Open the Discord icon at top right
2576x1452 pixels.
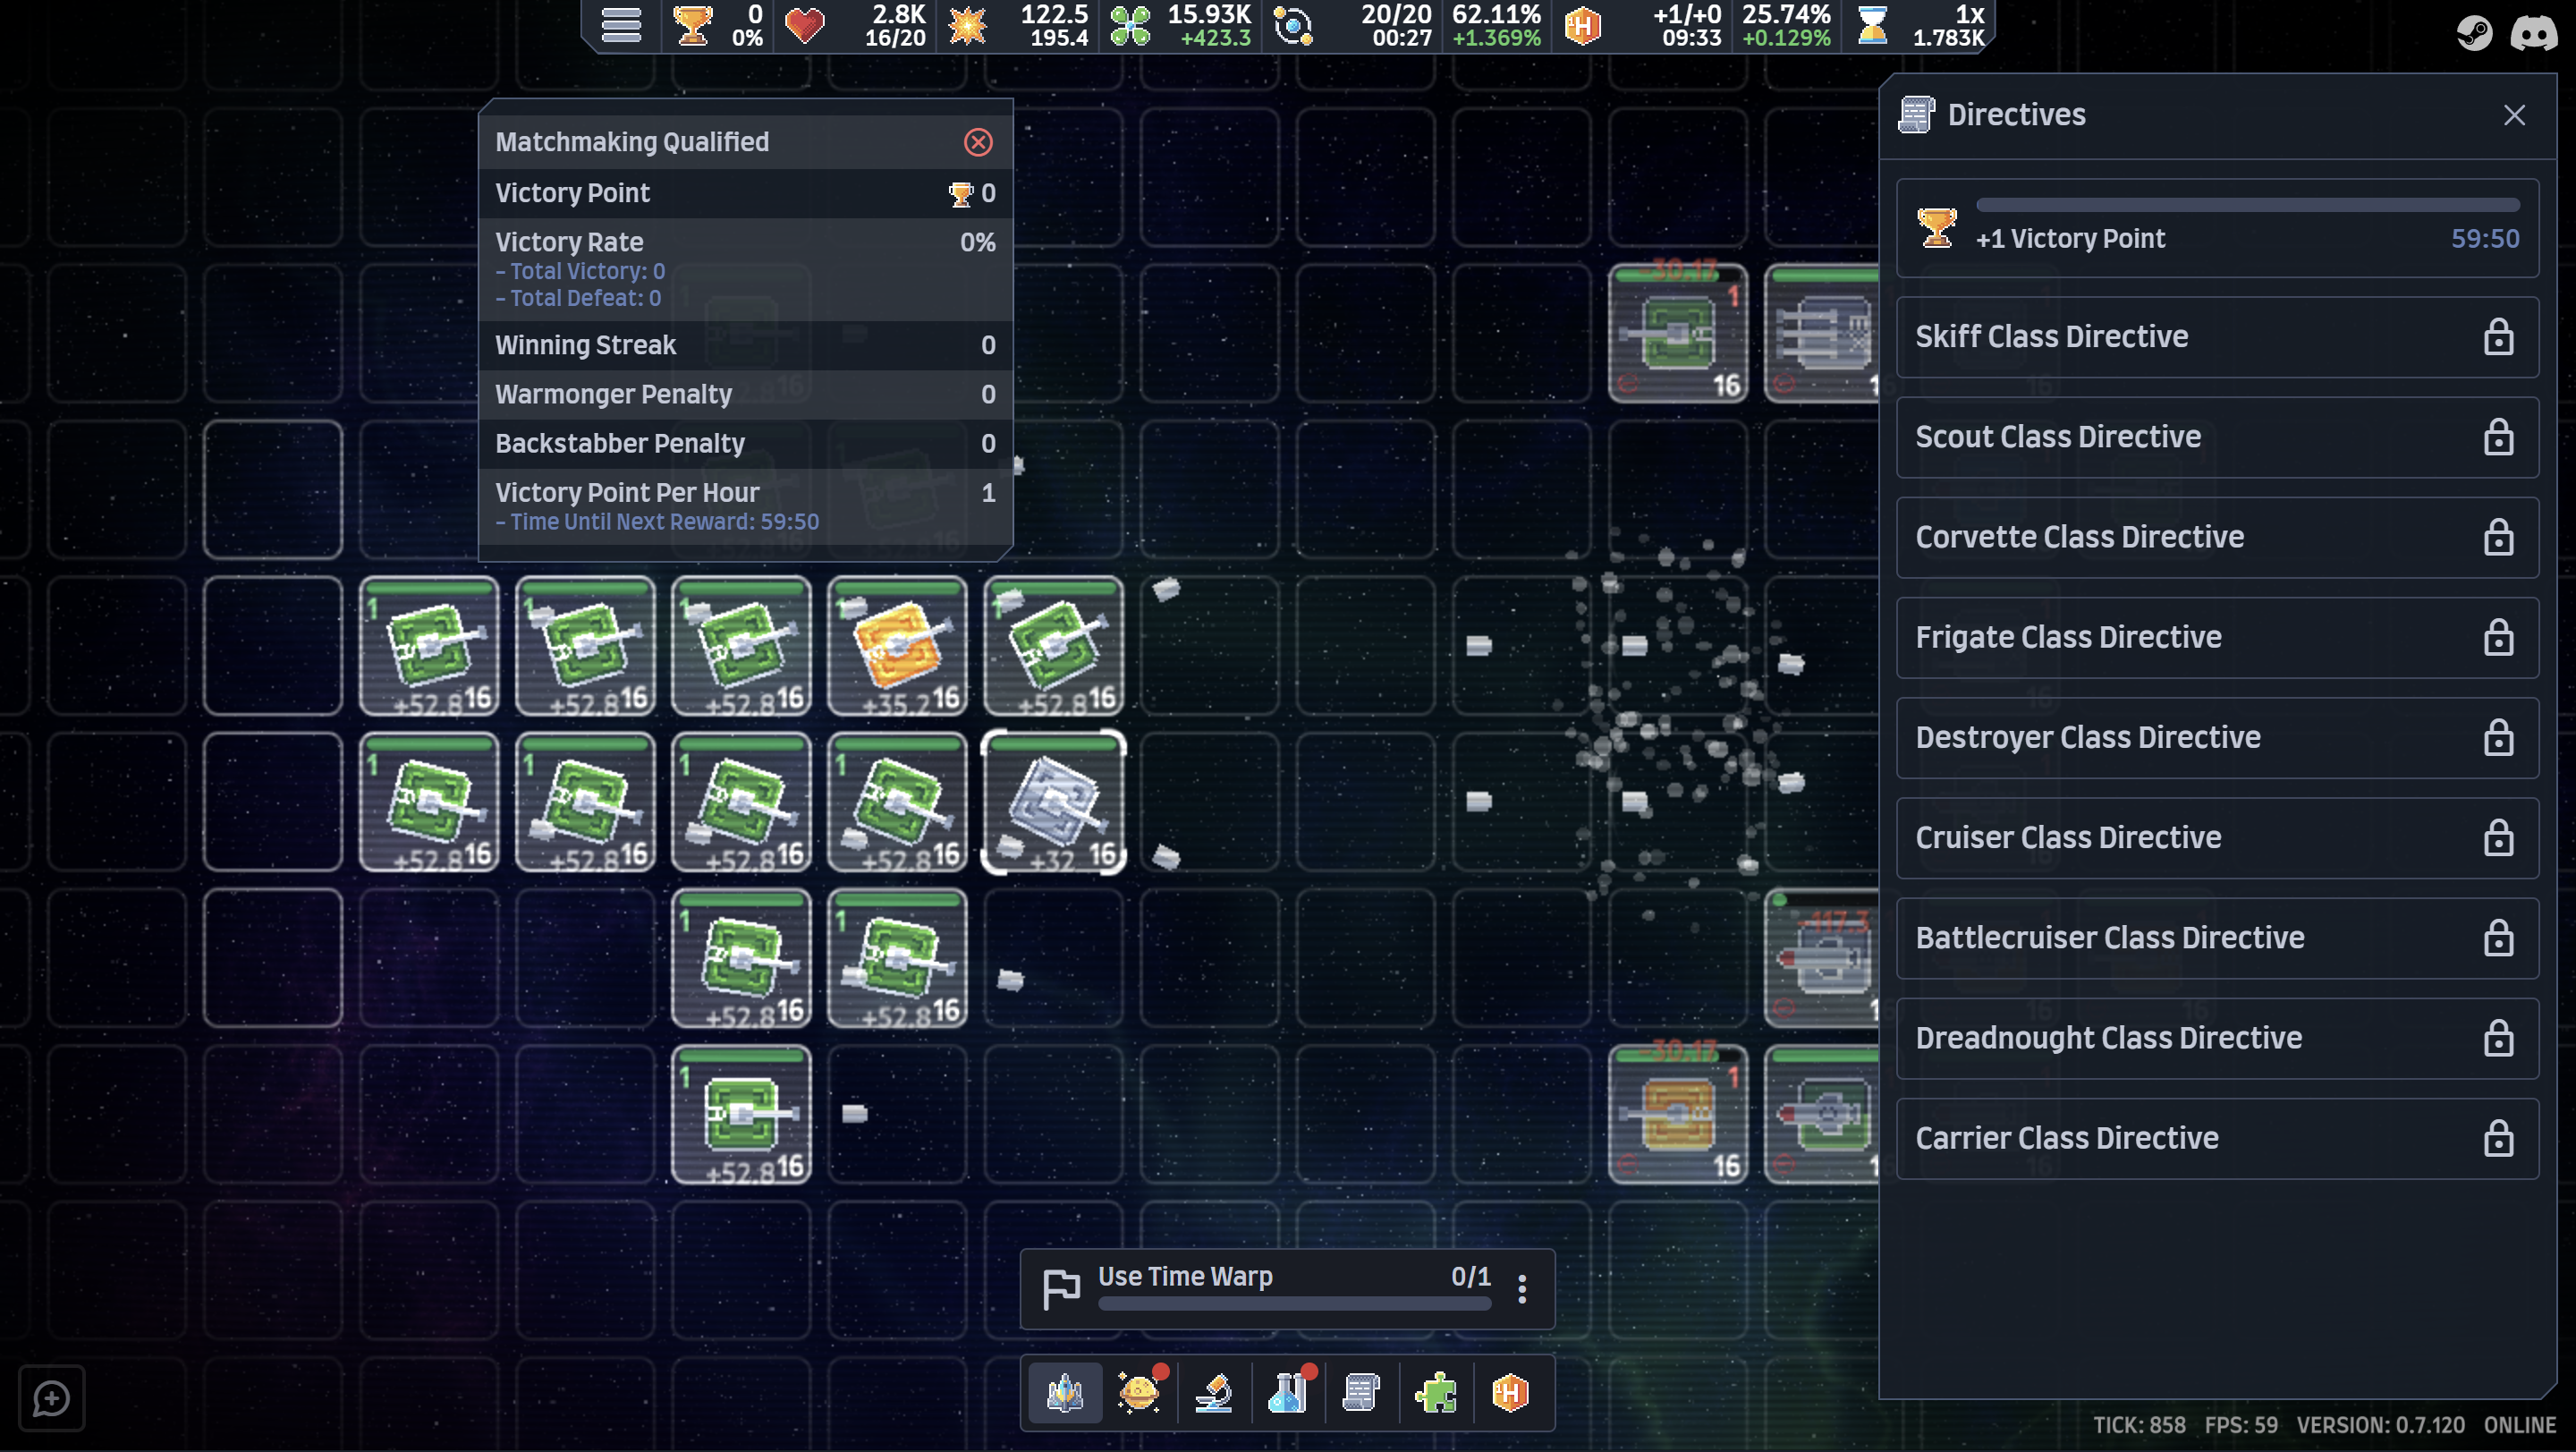pos(2533,32)
